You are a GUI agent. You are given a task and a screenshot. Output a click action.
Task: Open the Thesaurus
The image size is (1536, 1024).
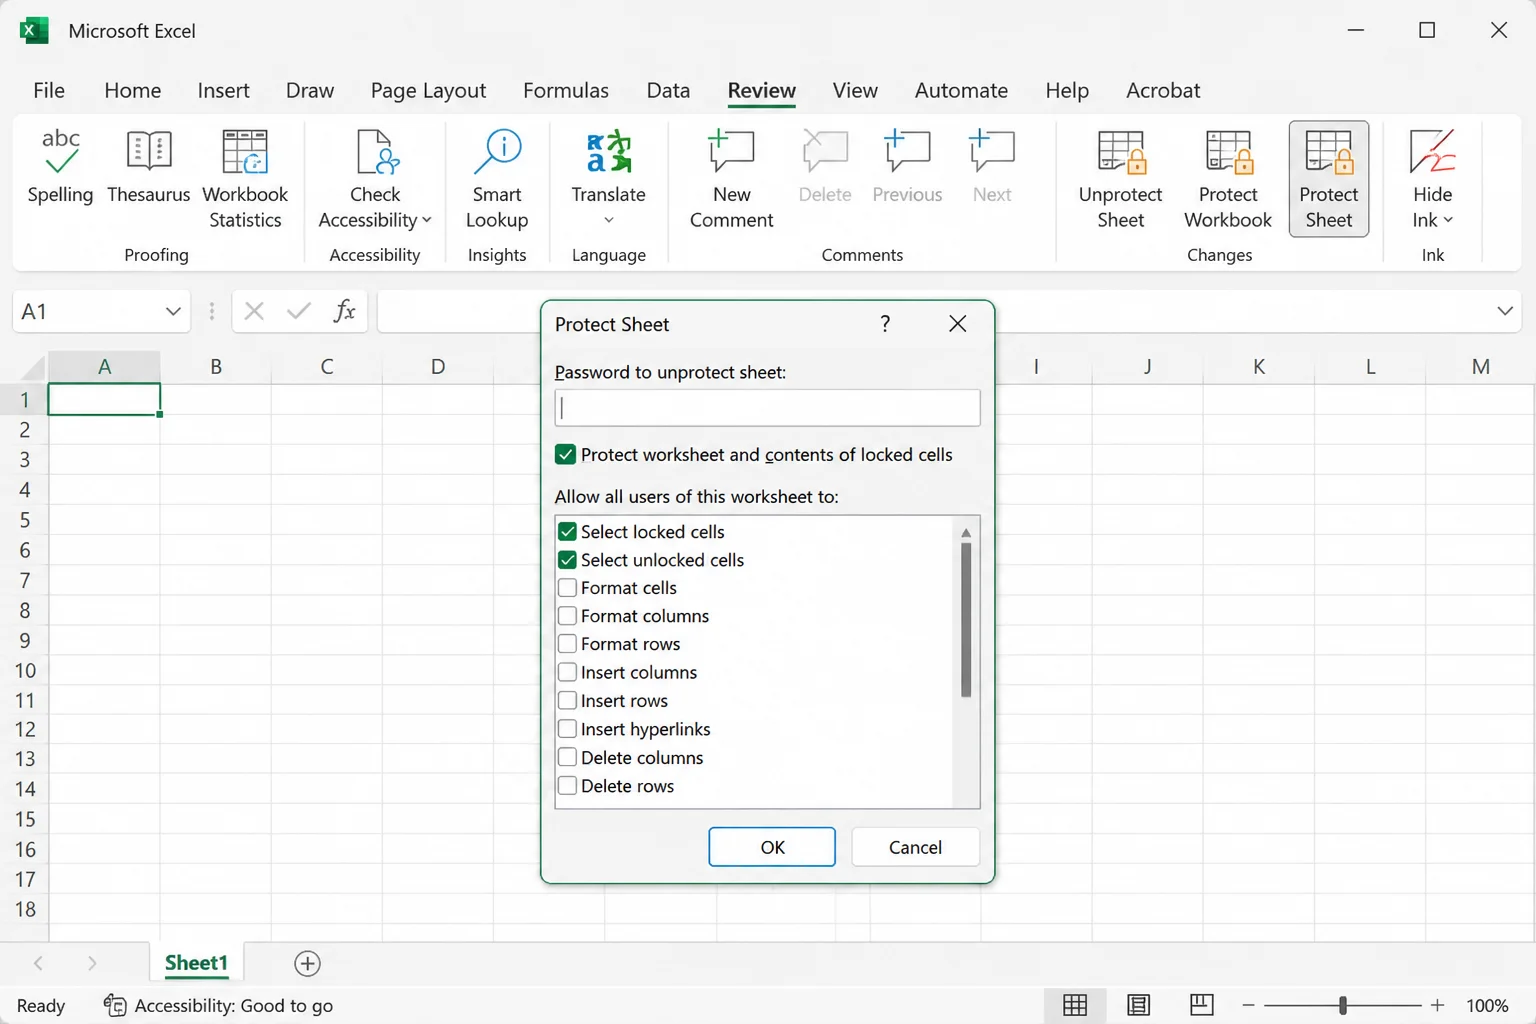pyautogui.click(x=149, y=166)
